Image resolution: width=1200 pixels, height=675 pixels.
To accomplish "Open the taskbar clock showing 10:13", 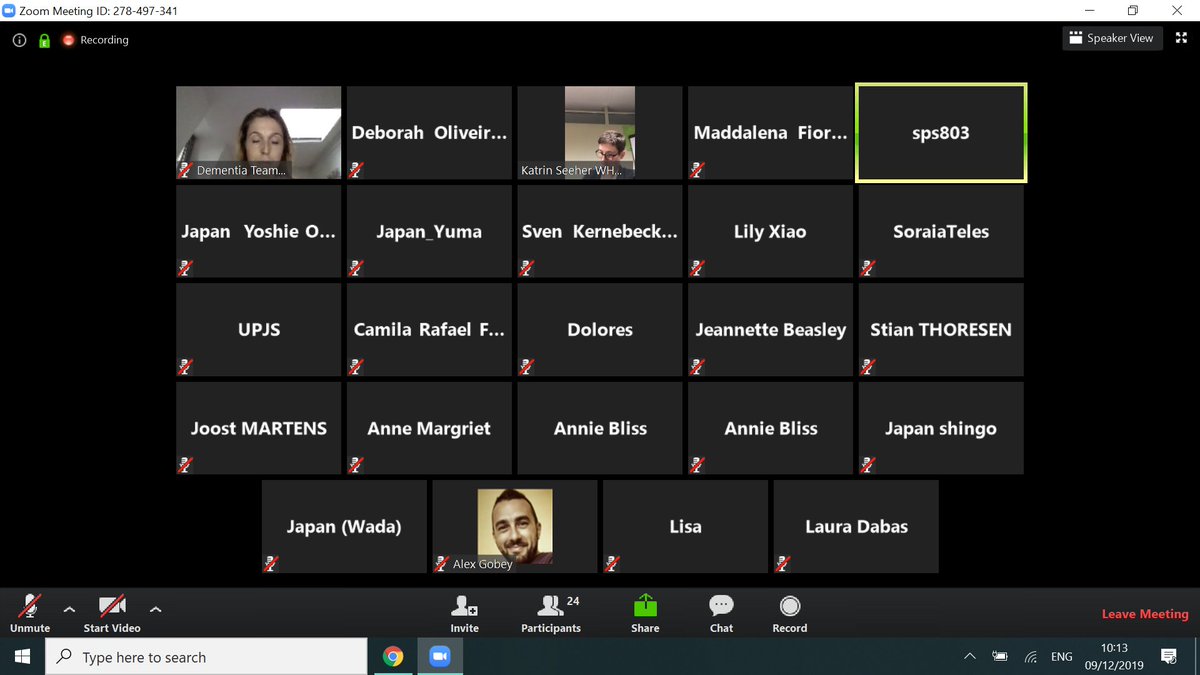I will pos(1114,657).
